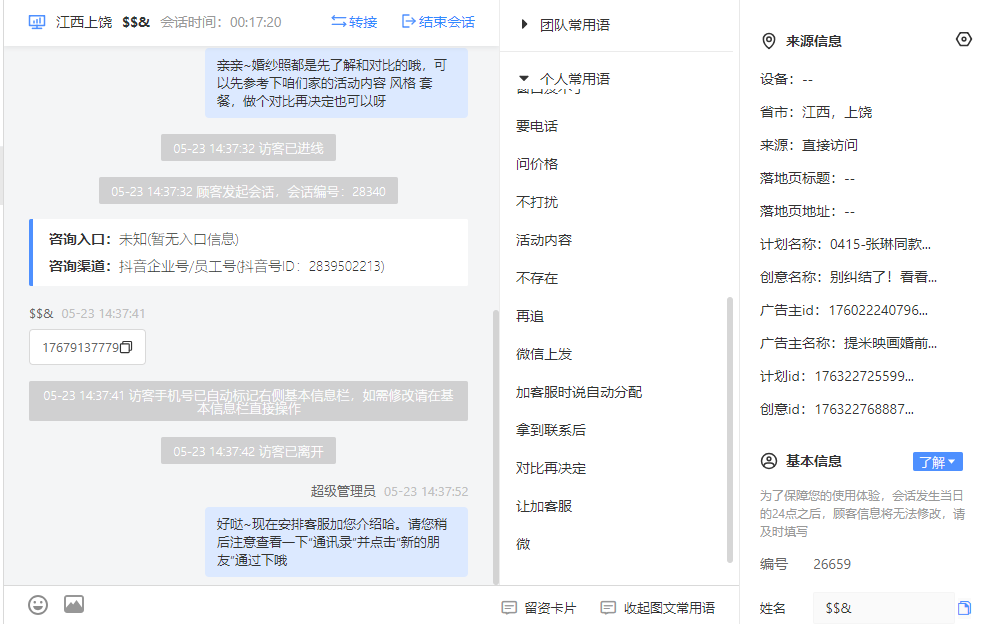Select the 让加客服 quick phrase
988x624 pixels.
[x=544, y=506]
